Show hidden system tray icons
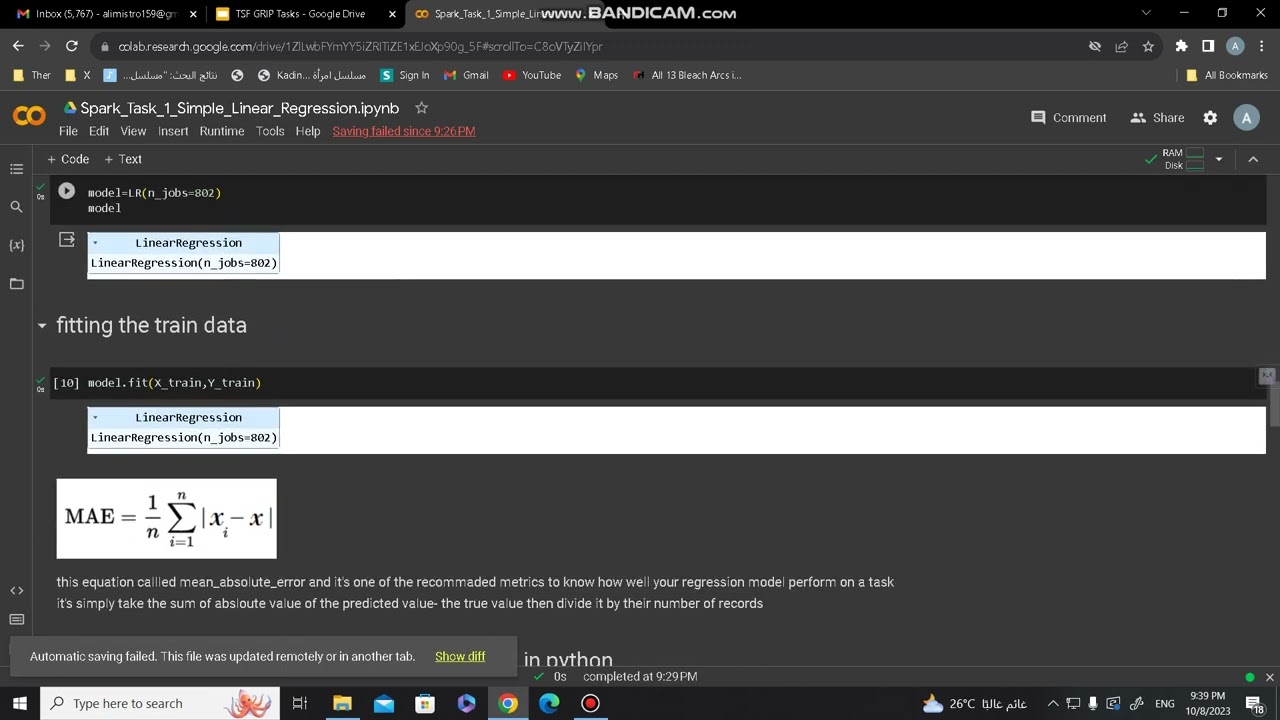Image resolution: width=1280 pixels, height=720 pixels. [1052, 703]
